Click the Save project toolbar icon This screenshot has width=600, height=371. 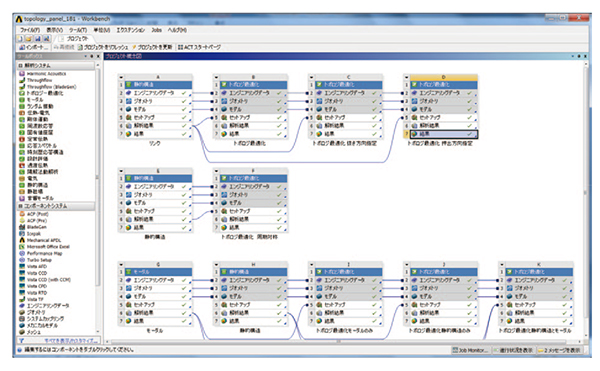pyautogui.click(x=38, y=39)
